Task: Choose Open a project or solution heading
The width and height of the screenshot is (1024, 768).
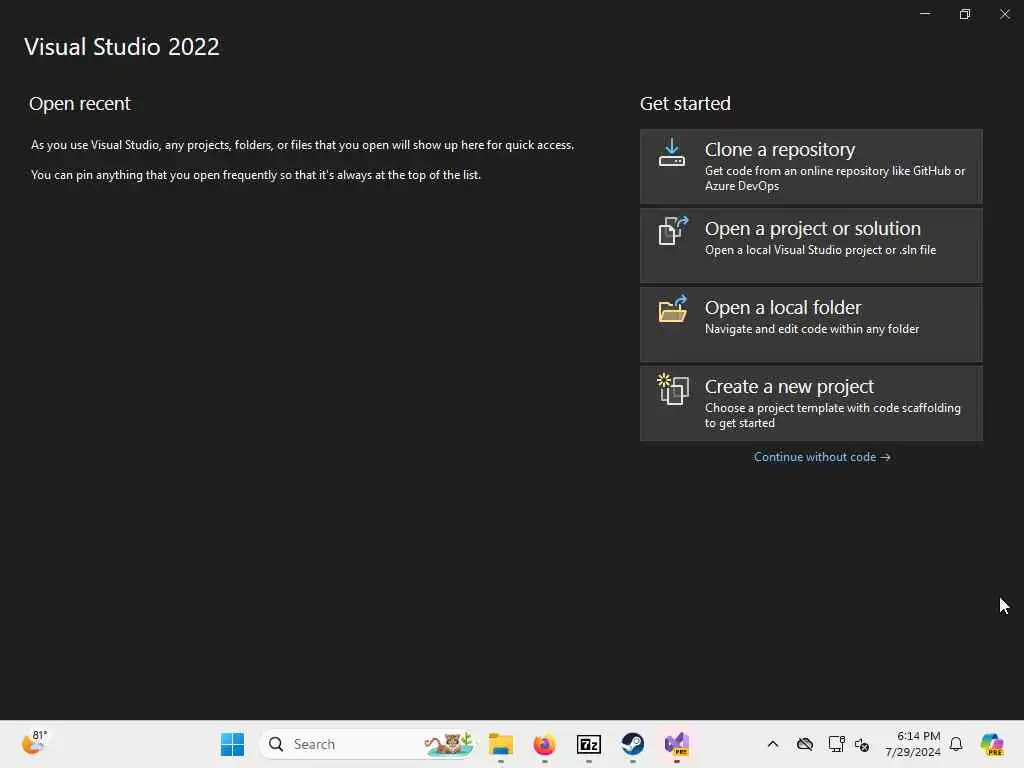Action: coord(812,229)
